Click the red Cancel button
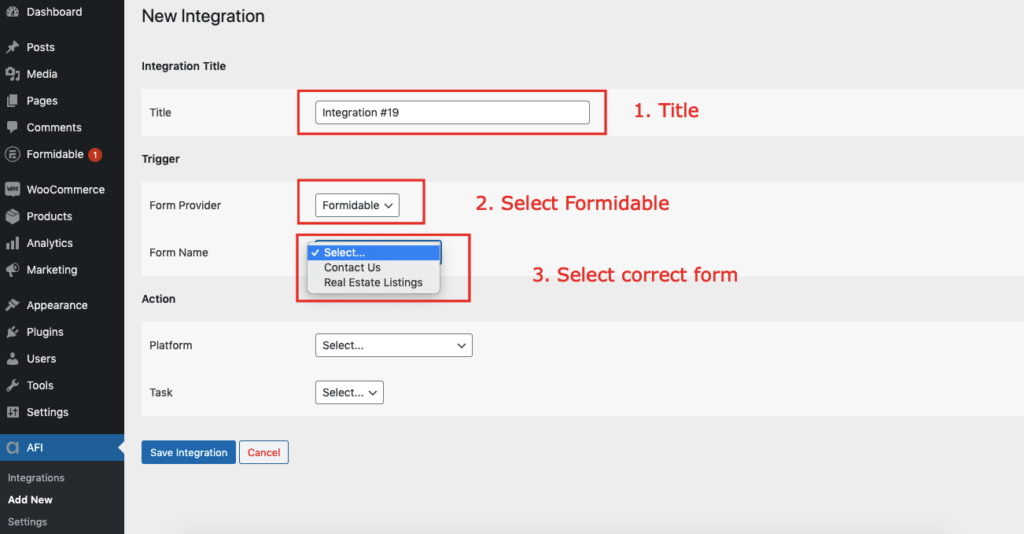 point(264,452)
